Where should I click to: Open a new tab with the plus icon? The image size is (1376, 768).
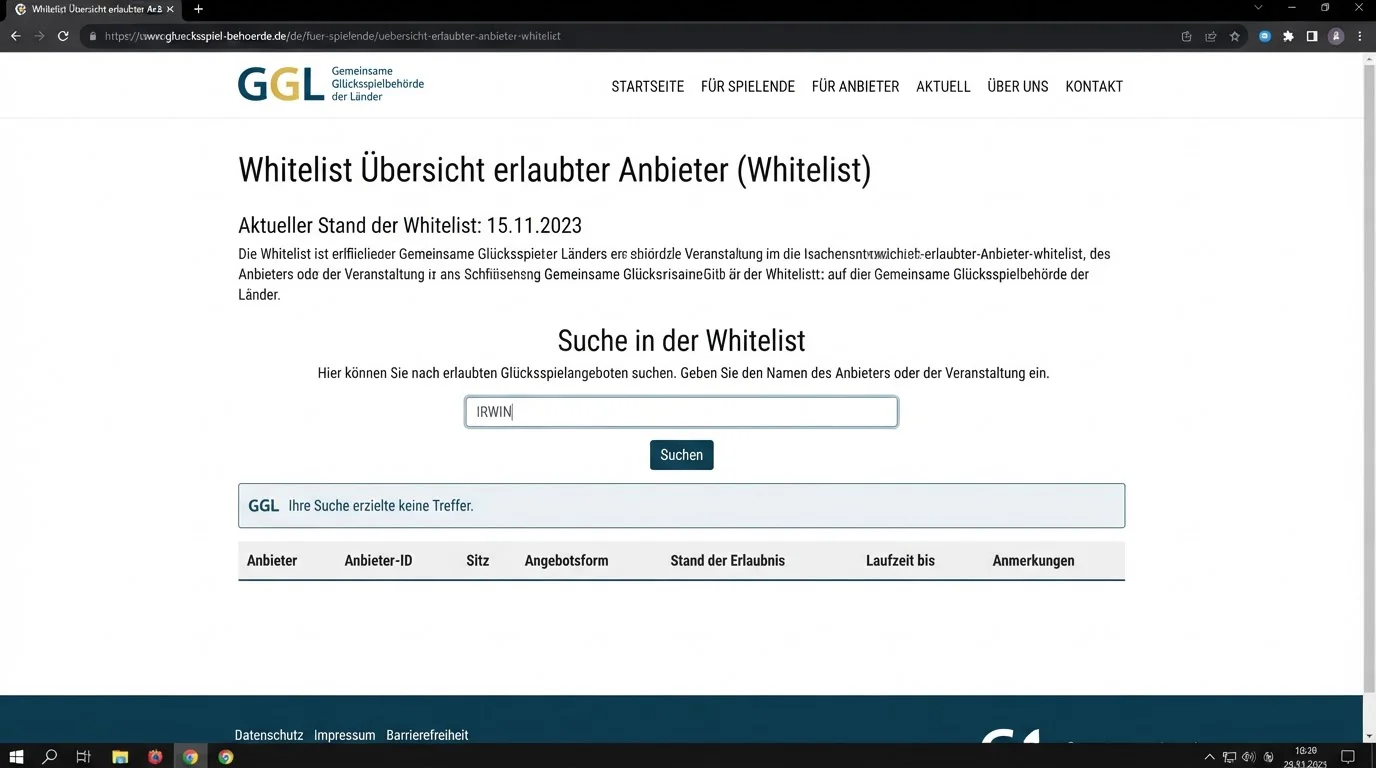pyautogui.click(x=198, y=9)
